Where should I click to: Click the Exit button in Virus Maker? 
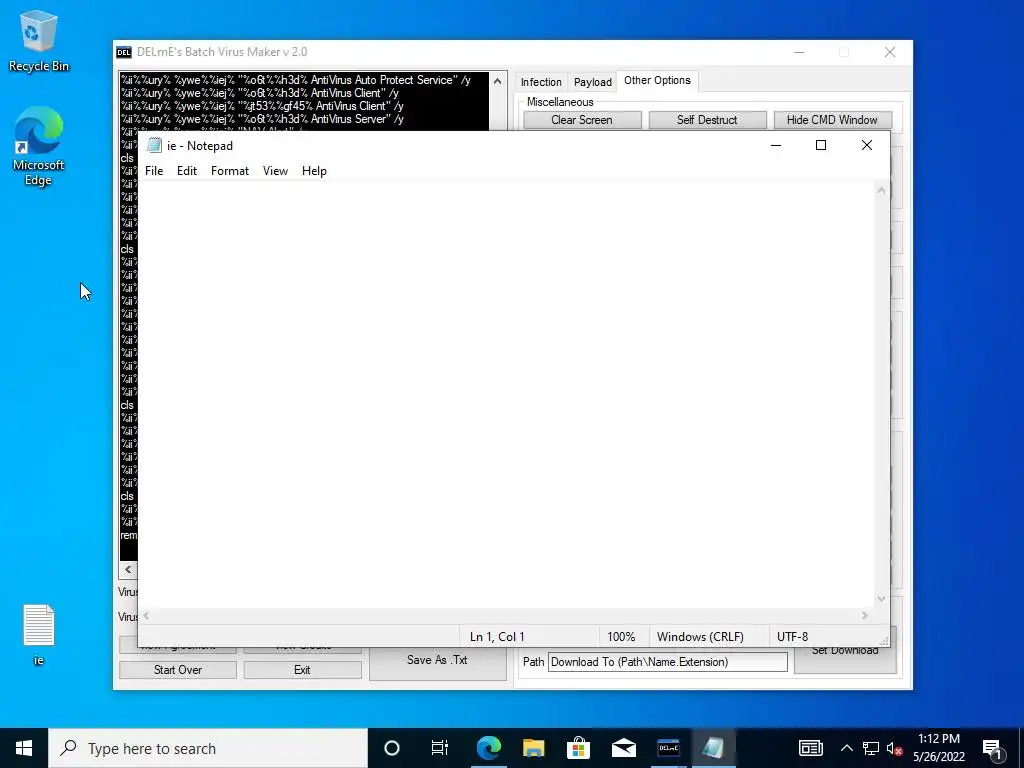302,670
